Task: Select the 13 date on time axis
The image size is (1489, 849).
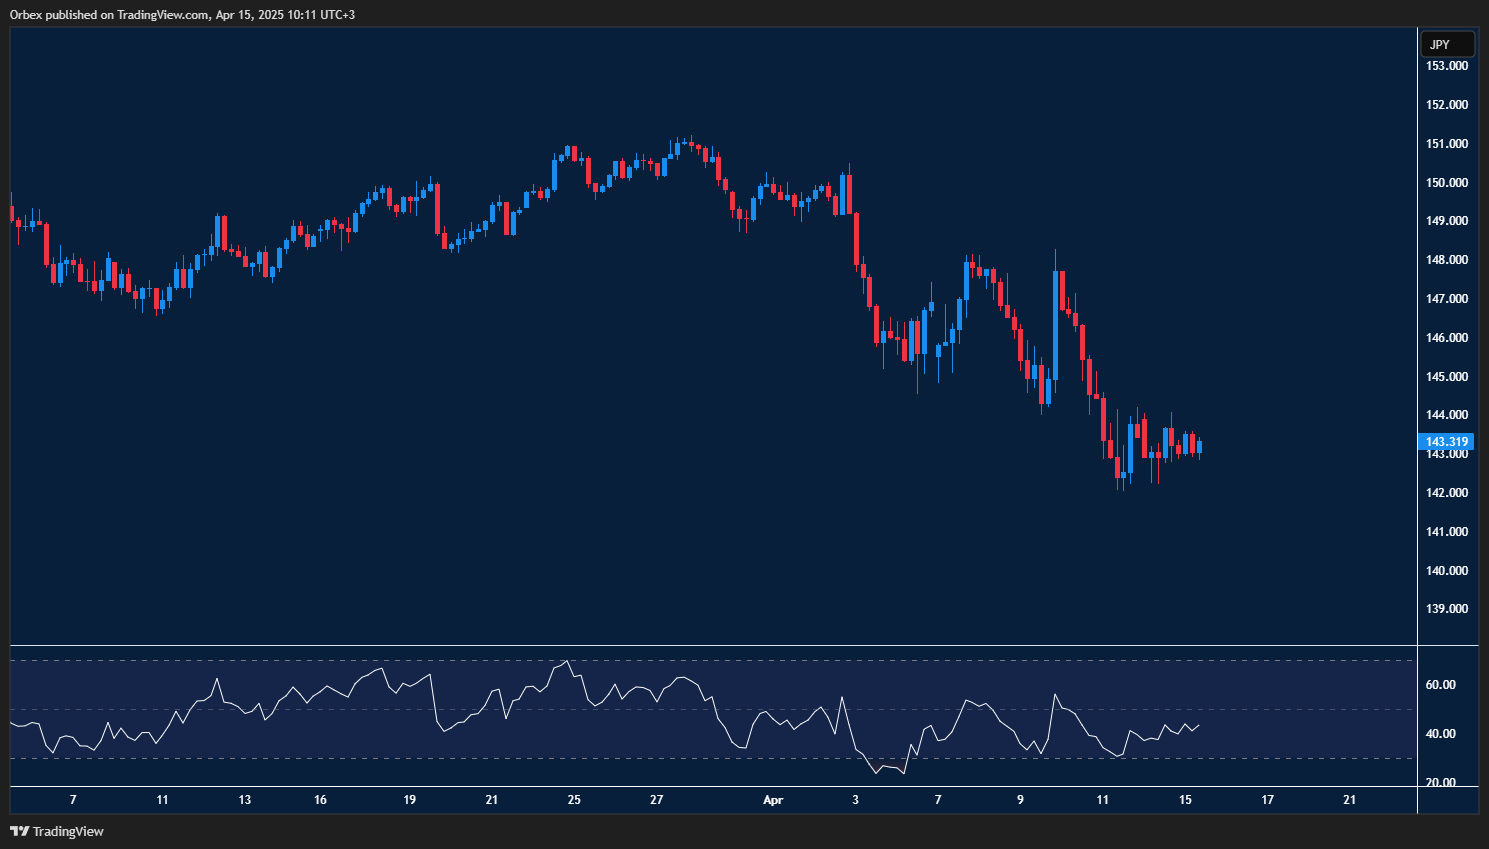Action: click(245, 800)
